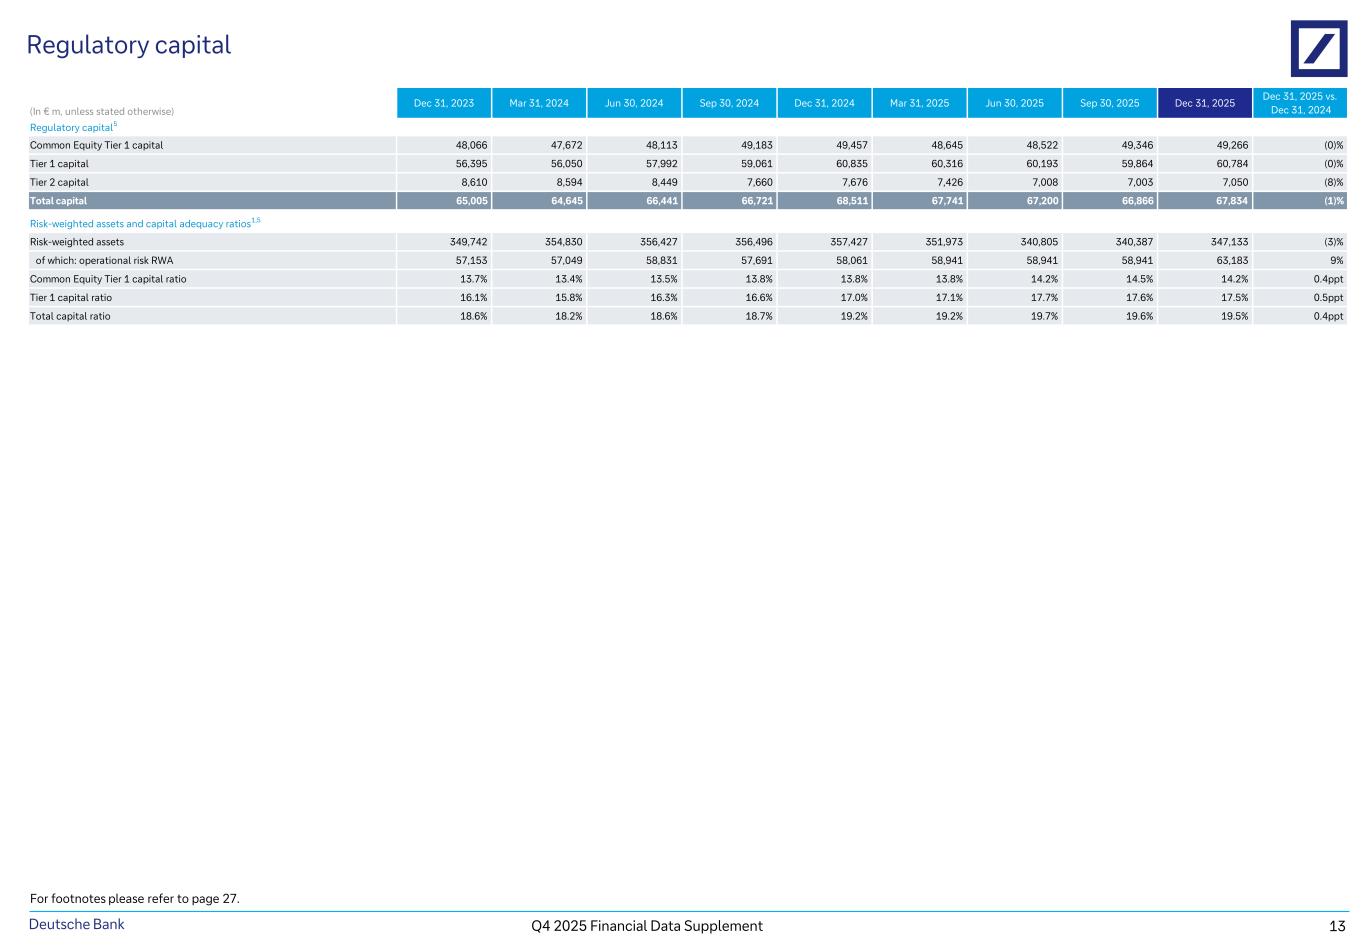Click the page number 13
This screenshot has height=945, width=1365.
1337,926
